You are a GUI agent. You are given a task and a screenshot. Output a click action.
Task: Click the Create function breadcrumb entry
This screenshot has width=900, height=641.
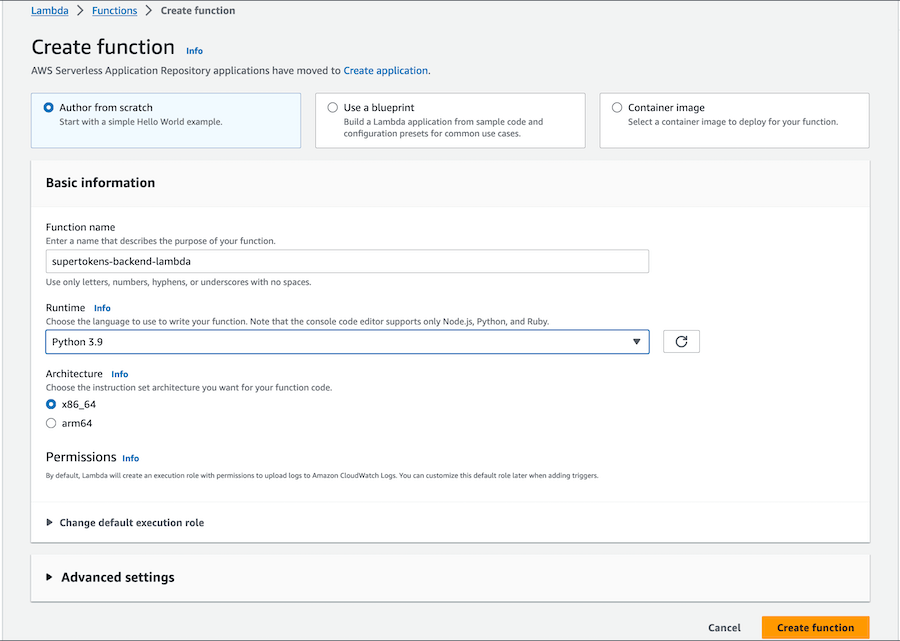click(197, 10)
